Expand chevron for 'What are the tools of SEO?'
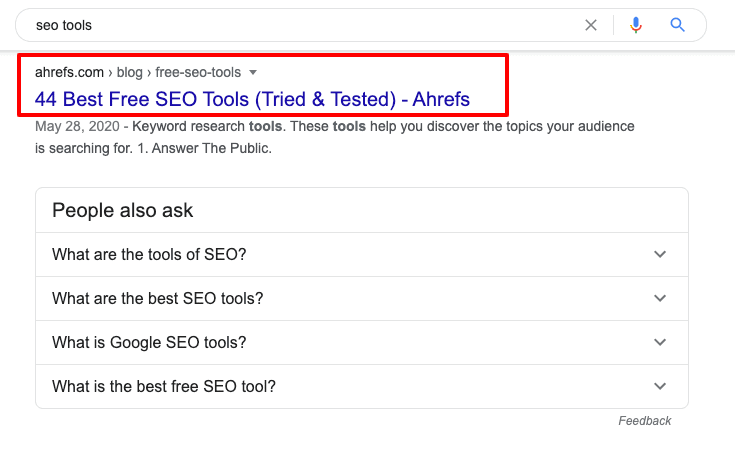Image resolution: width=735 pixels, height=454 pixels. [660, 254]
